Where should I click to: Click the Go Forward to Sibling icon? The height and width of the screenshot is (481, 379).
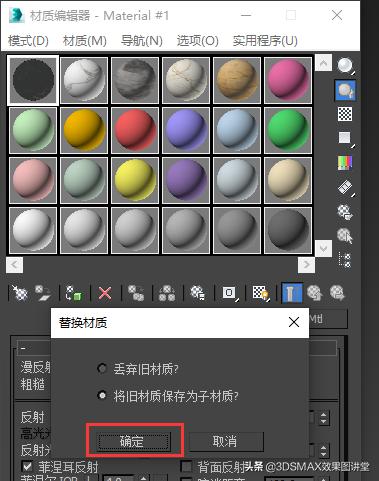[337, 293]
